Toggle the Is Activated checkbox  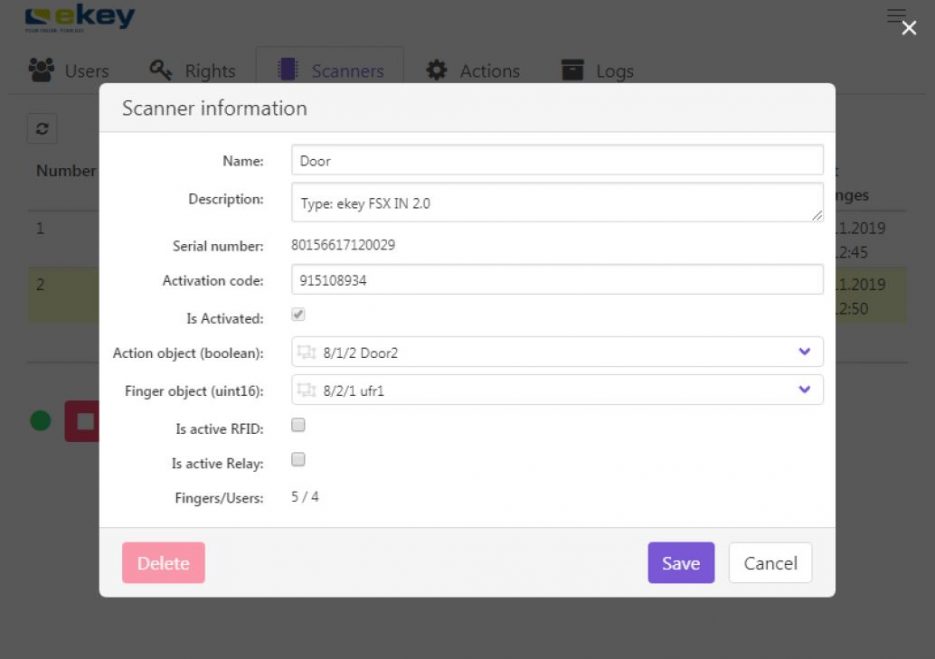[298, 314]
